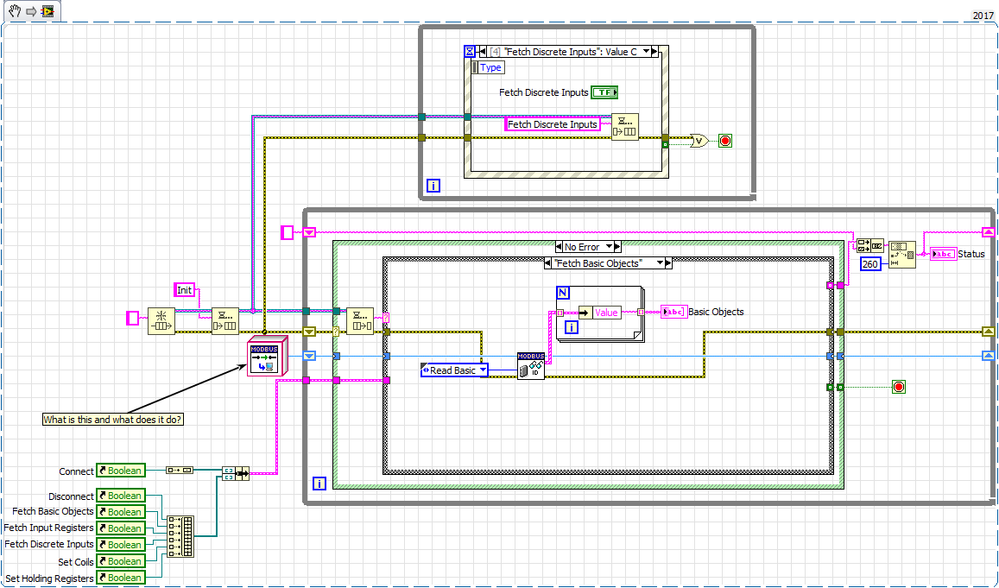Select the Value unbundle element
Screen dimensions: 999x588
(600, 312)
